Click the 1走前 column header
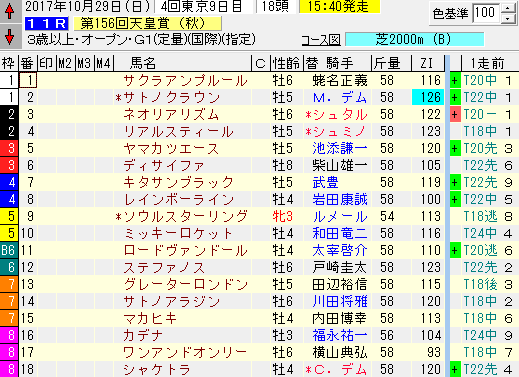The height and width of the screenshot is (377, 519). pos(488,63)
